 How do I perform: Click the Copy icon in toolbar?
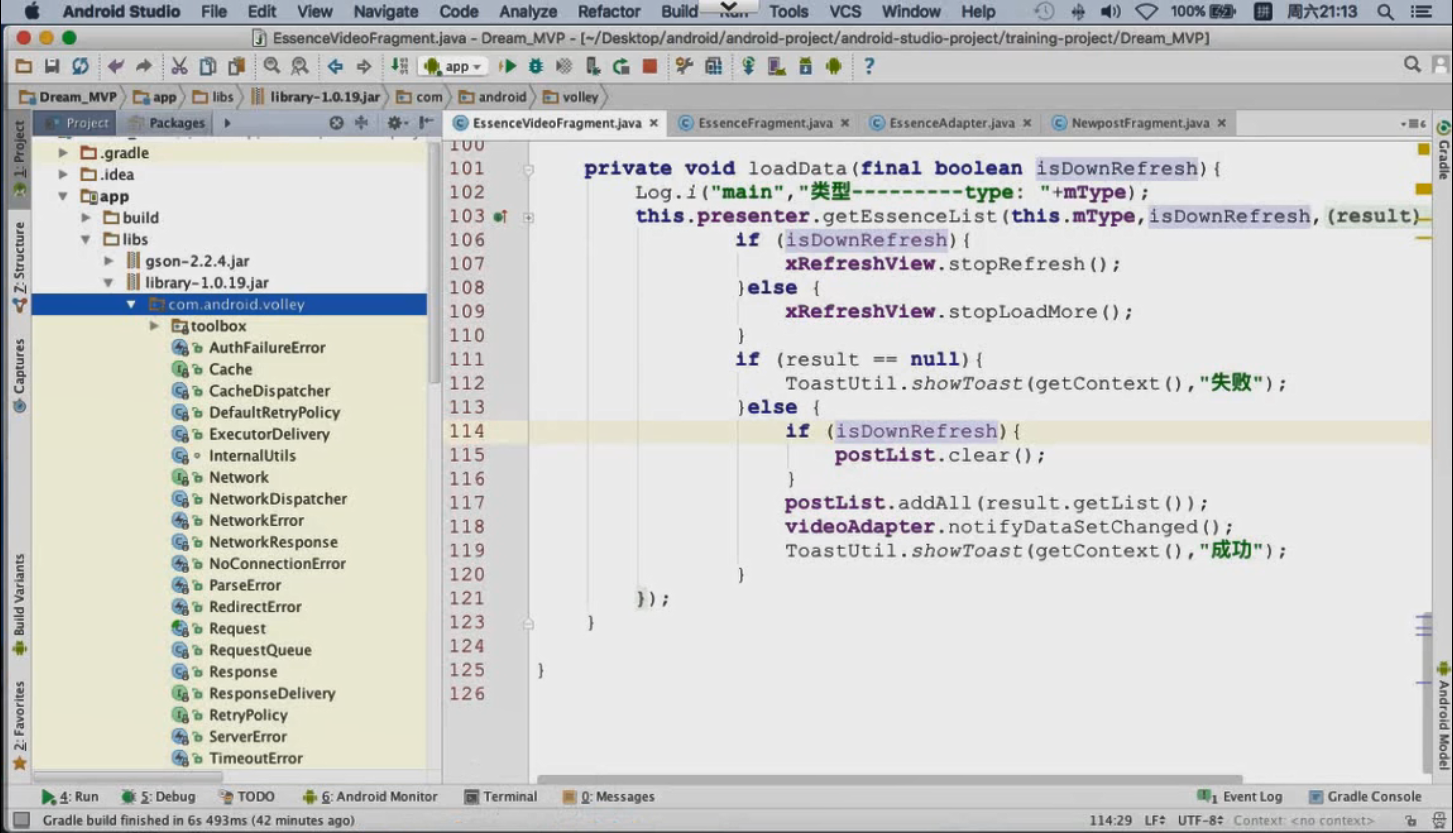tap(208, 66)
